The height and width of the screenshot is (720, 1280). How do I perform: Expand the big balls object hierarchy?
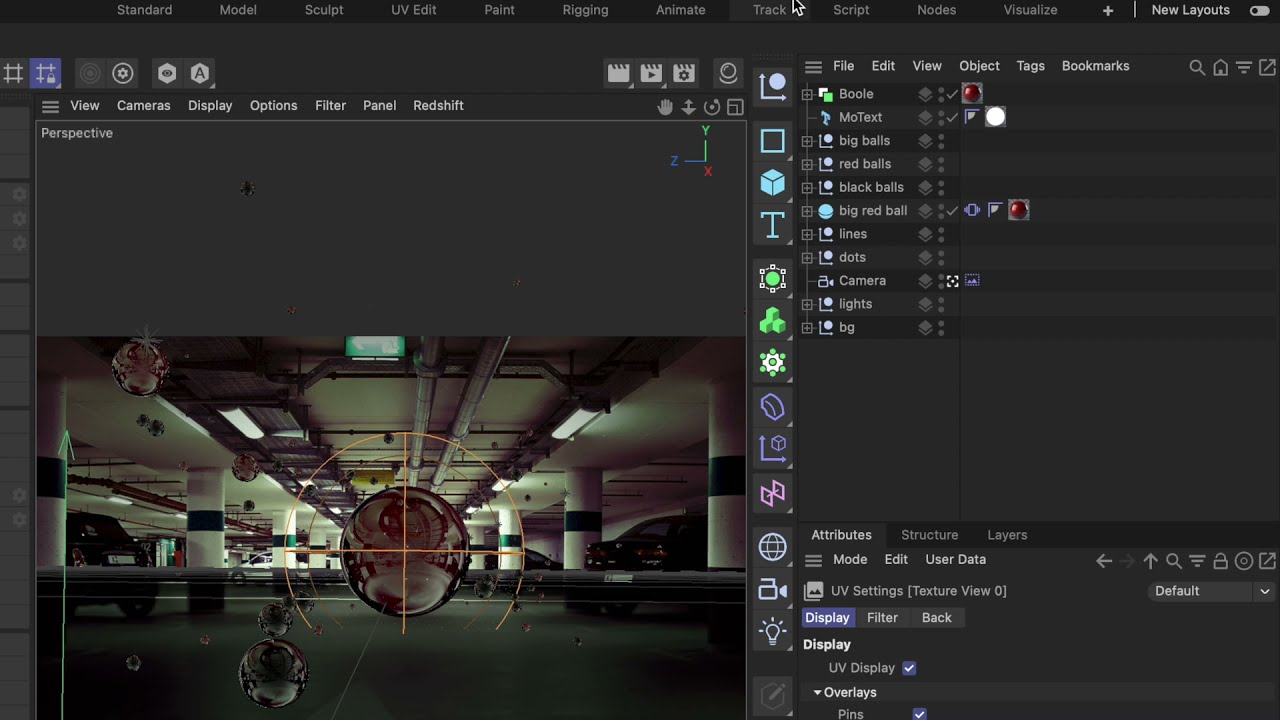click(x=807, y=141)
